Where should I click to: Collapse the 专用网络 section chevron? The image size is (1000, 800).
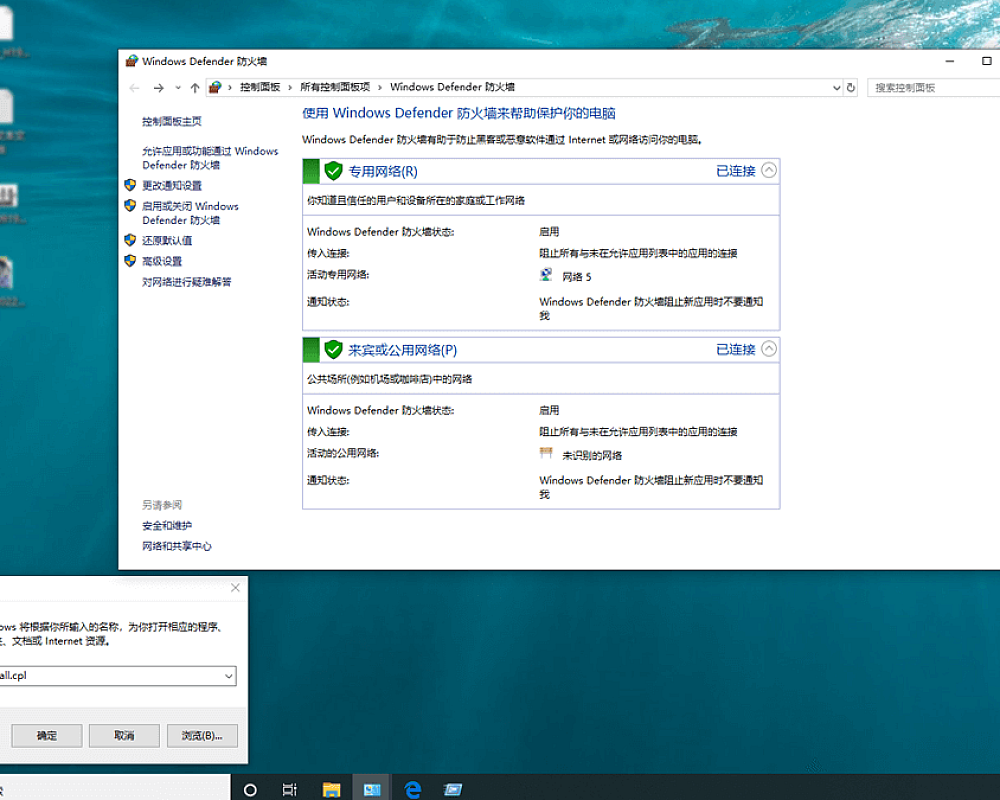pos(768,170)
